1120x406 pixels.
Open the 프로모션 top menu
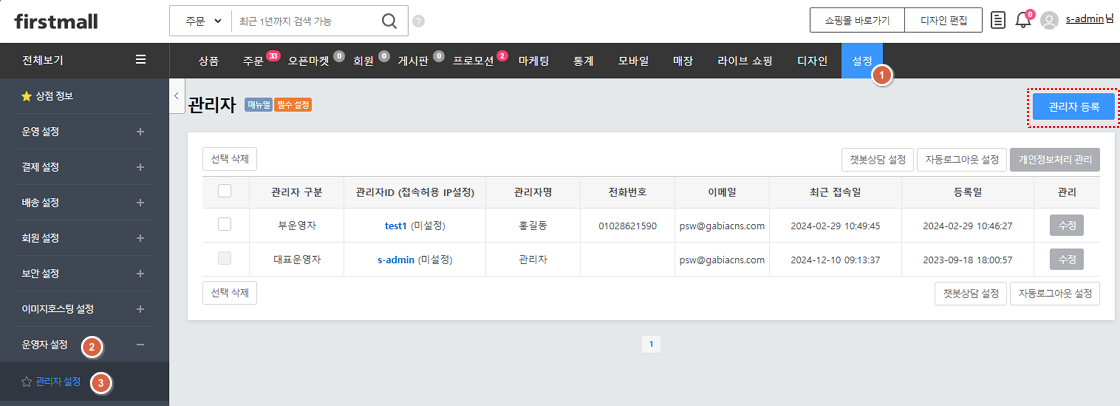[x=473, y=61]
